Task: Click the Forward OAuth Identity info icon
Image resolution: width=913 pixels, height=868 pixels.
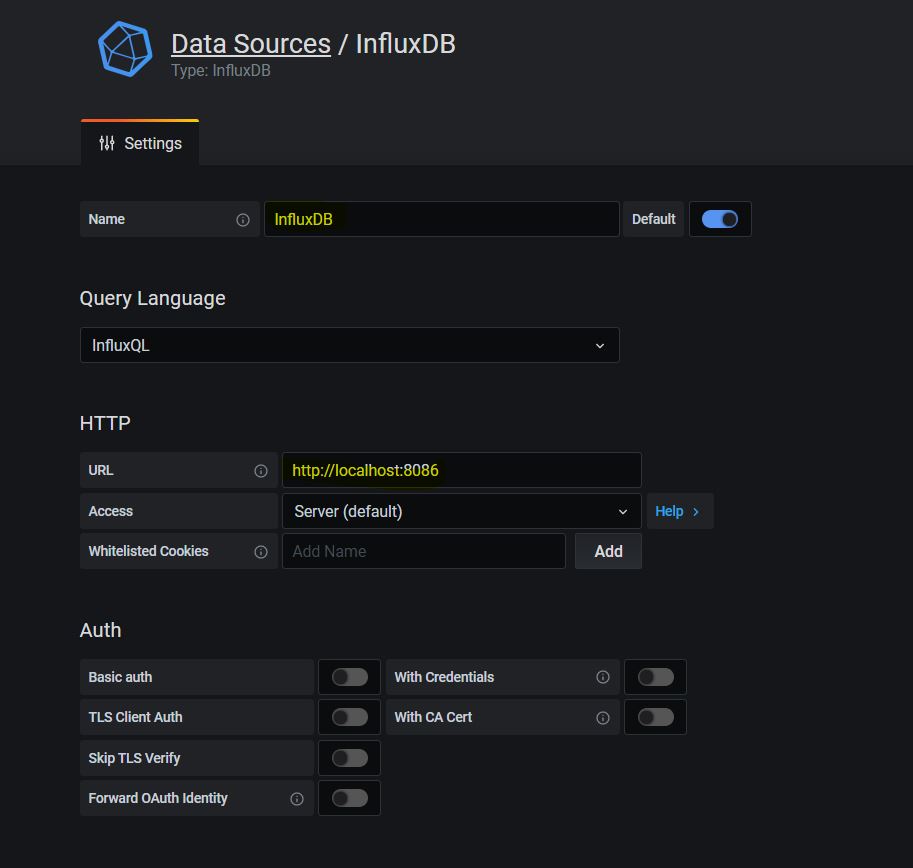Action: click(297, 799)
